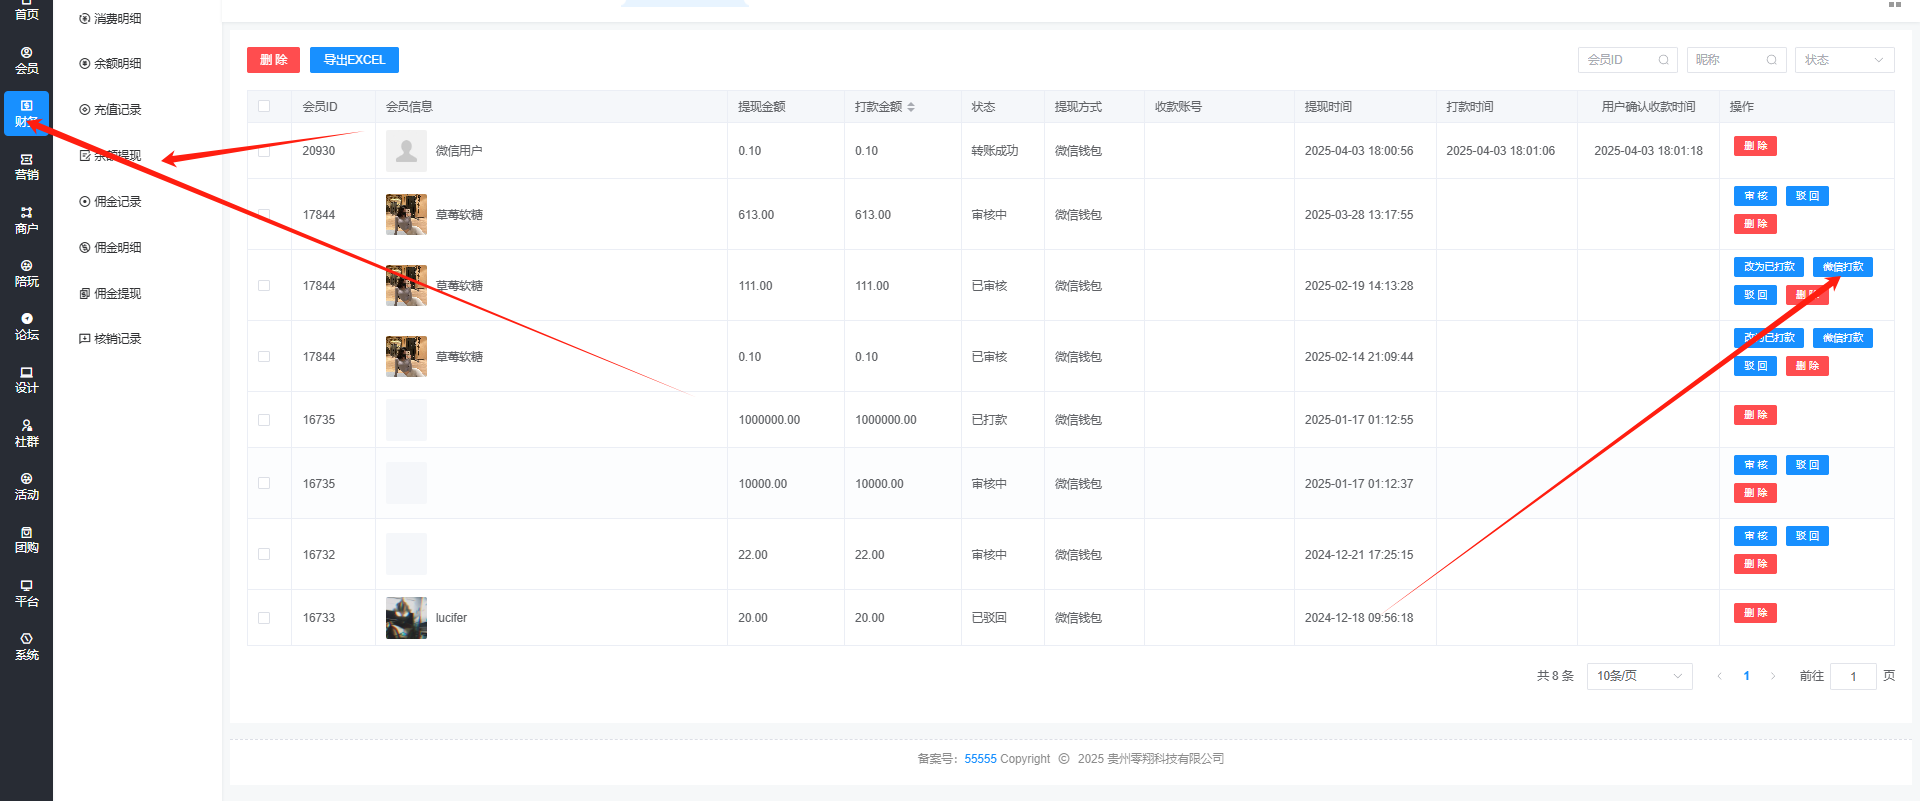1920x801 pixels.
Task: Tick the select-all checkbox in the table header
Action: pyautogui.click(x=264, y=106)
